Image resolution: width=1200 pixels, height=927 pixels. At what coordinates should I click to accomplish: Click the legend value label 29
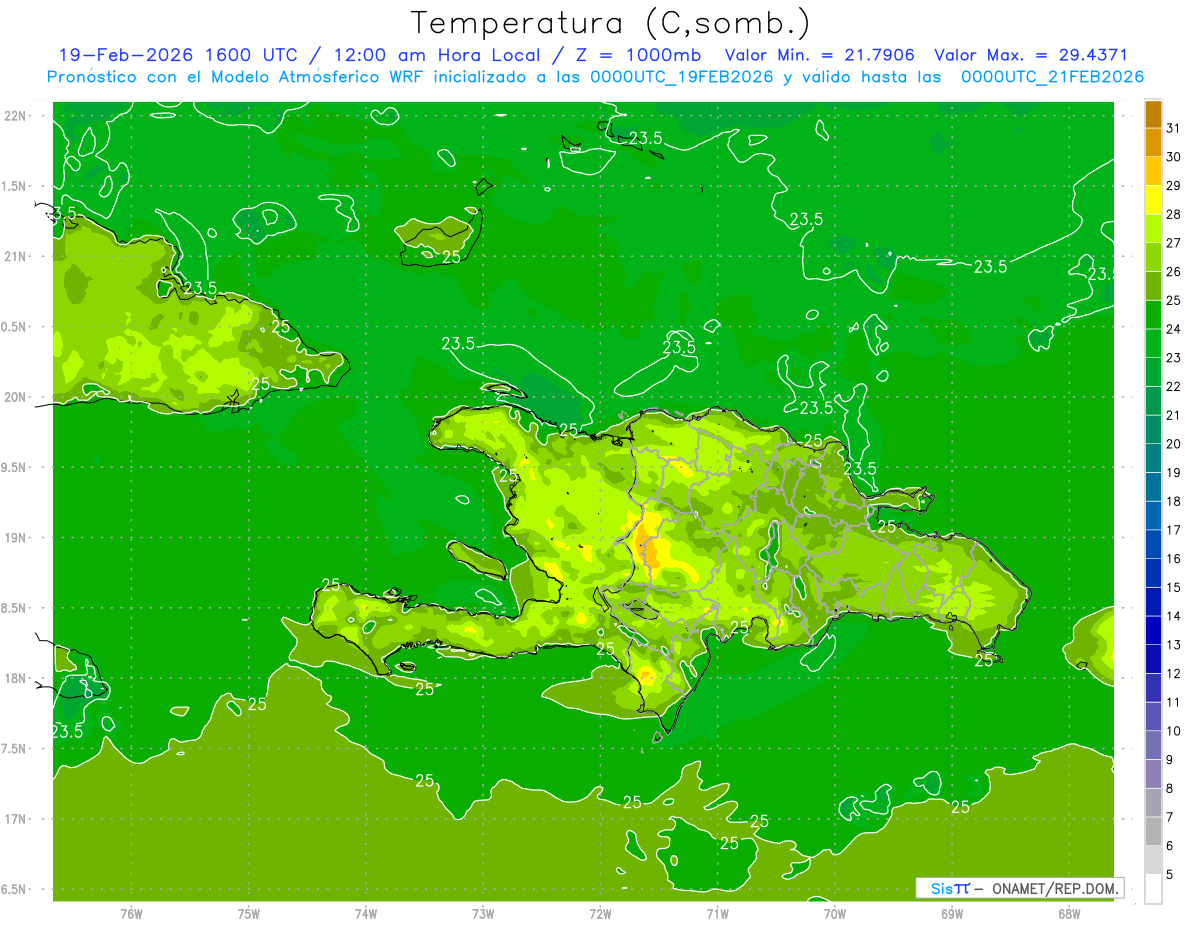coord(1173,185)
